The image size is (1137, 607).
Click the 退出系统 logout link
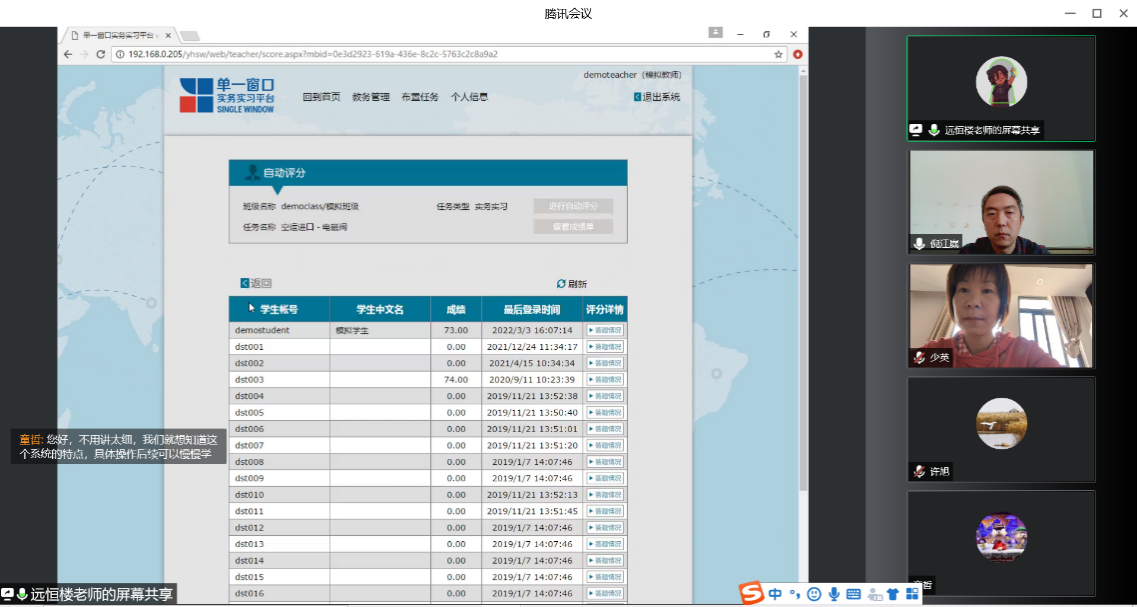point(657,97)
